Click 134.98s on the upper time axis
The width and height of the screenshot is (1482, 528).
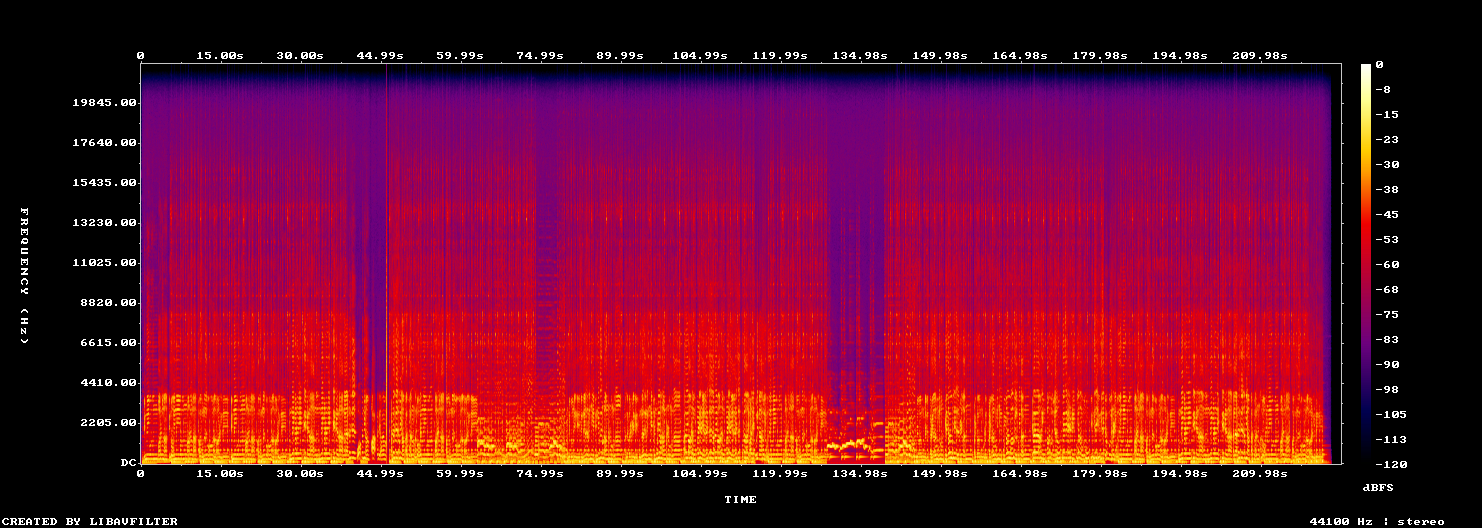(x=860, y=56)
